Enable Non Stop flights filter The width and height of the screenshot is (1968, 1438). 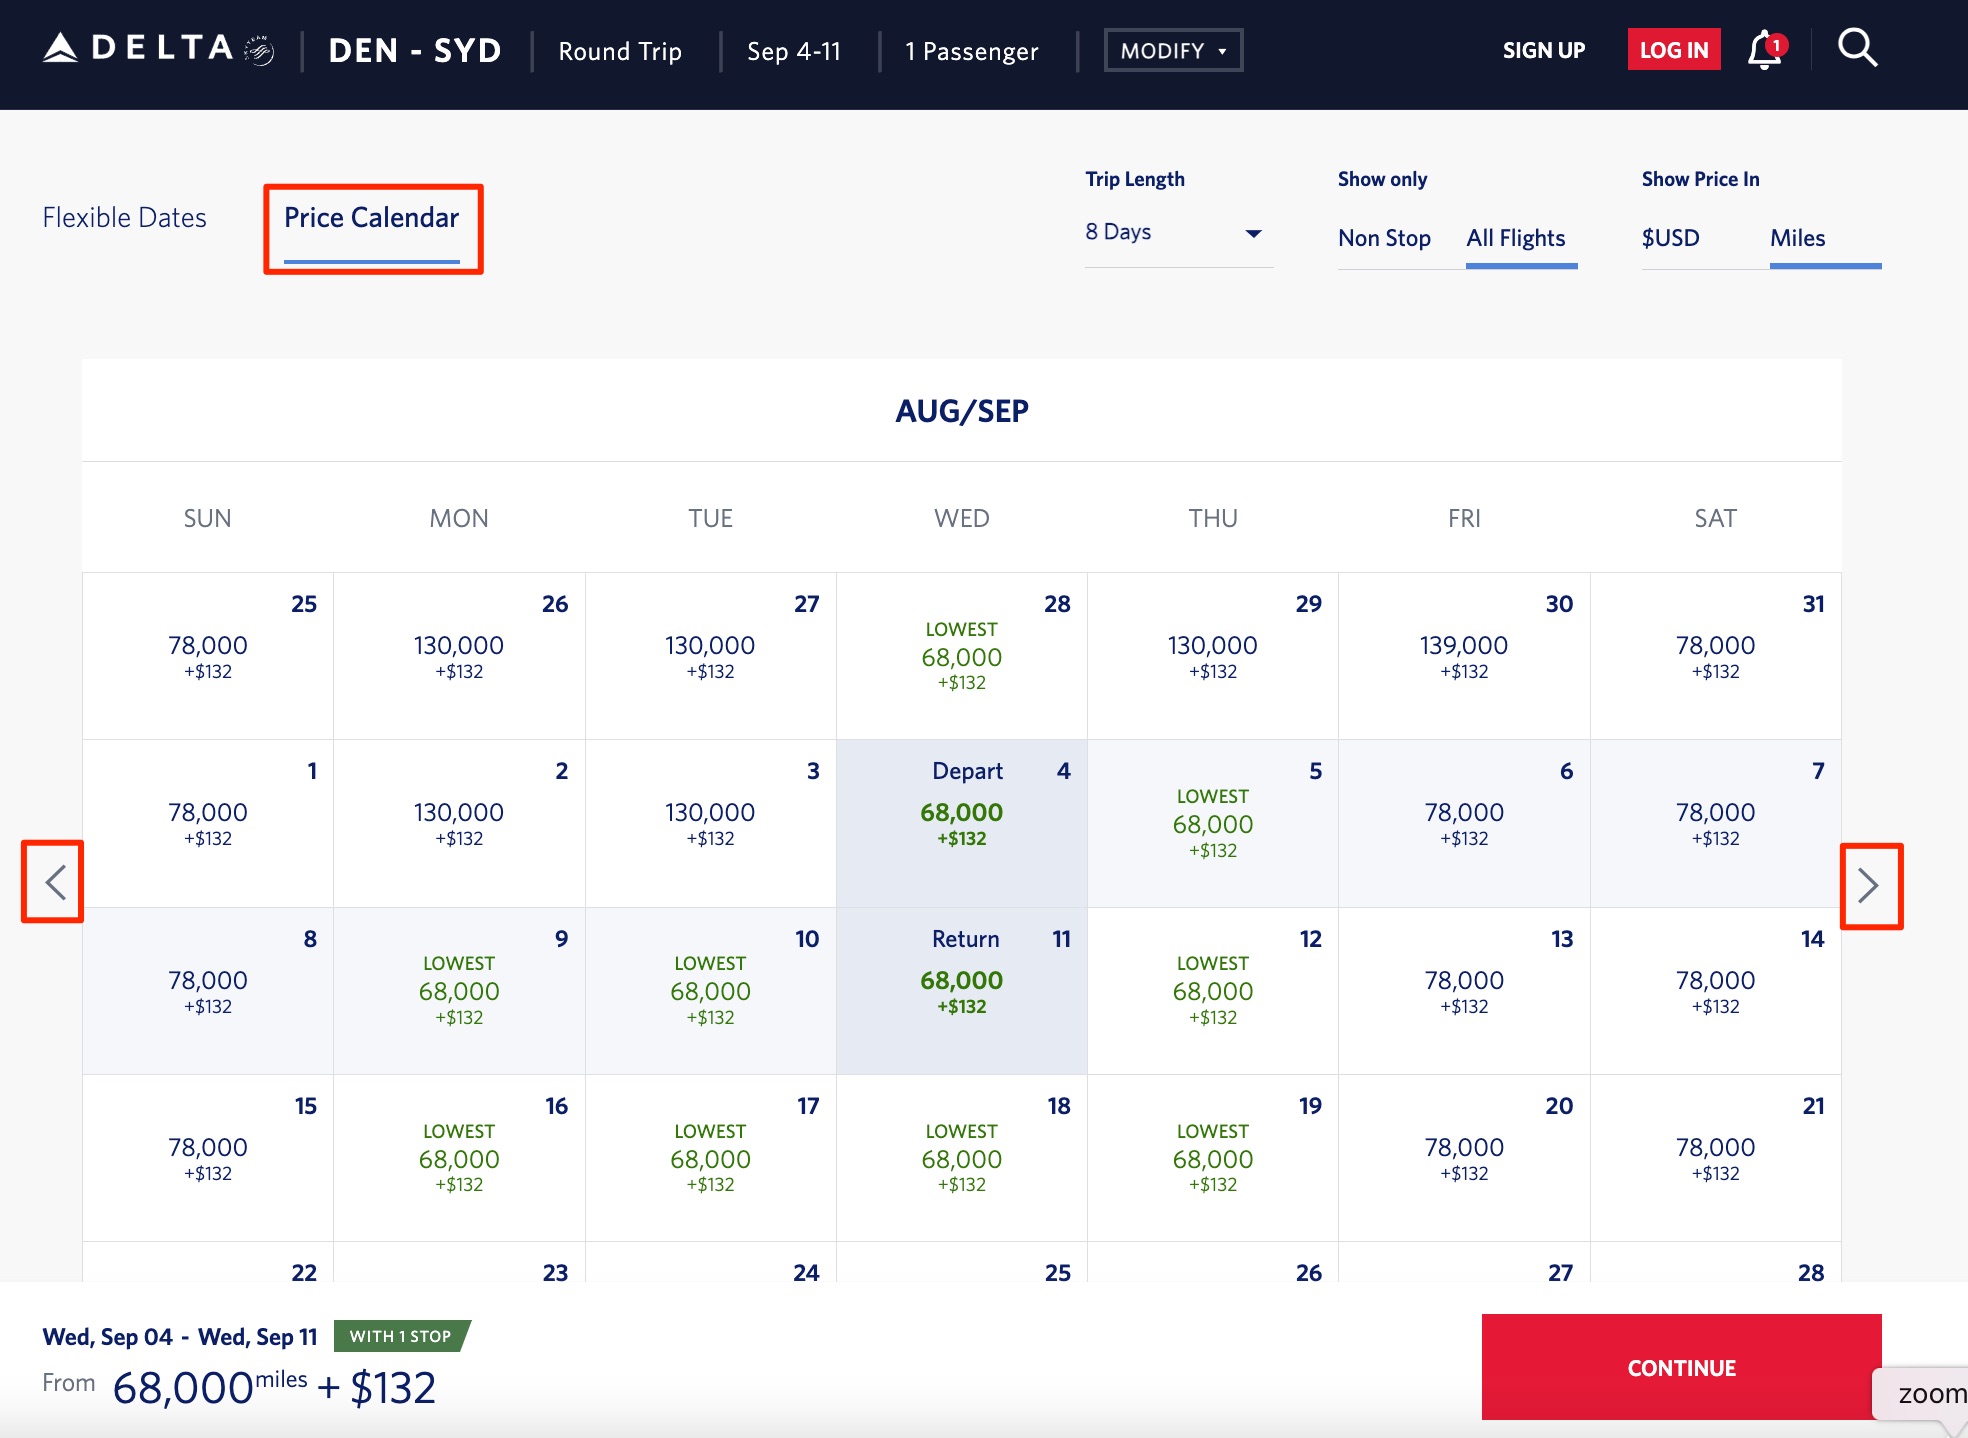[1385, 238]
